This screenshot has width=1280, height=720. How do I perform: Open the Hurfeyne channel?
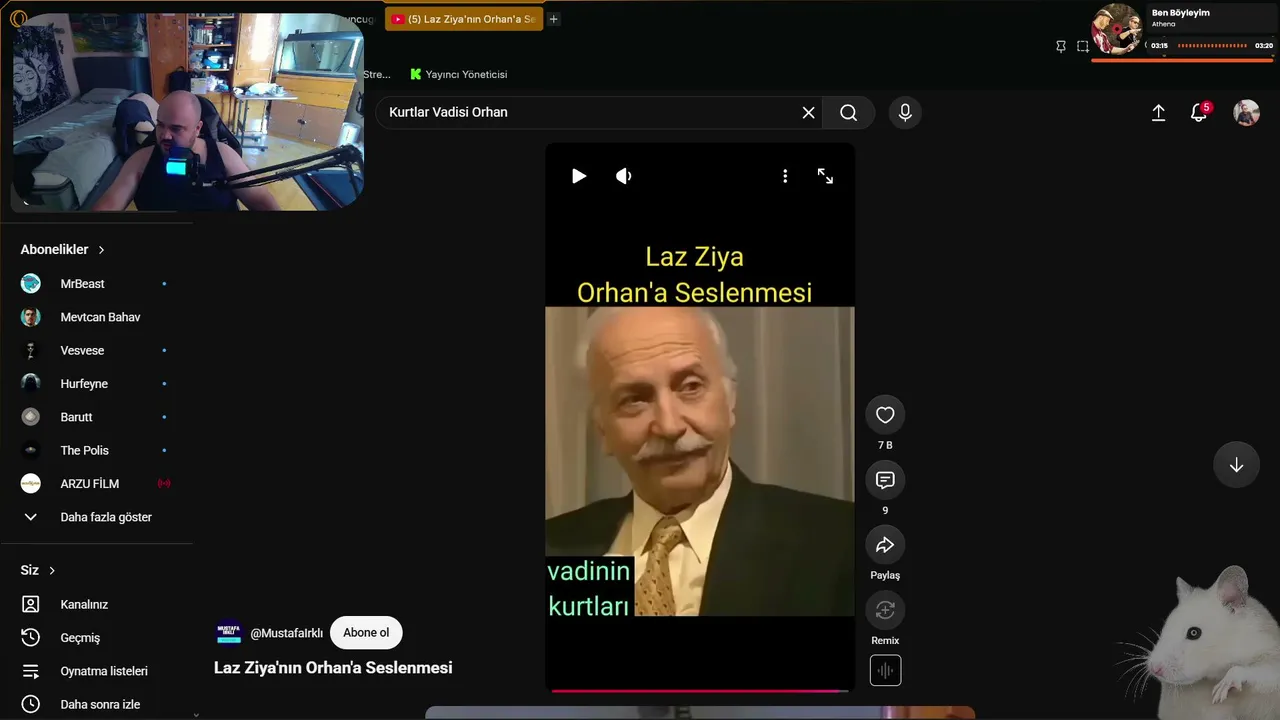pos(96,384)
